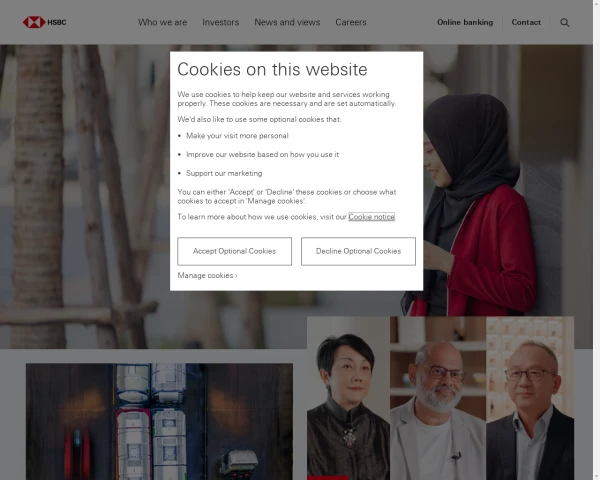Expand Manage cookies options
This screenshot has width=600, height=480.
(207, 275)
